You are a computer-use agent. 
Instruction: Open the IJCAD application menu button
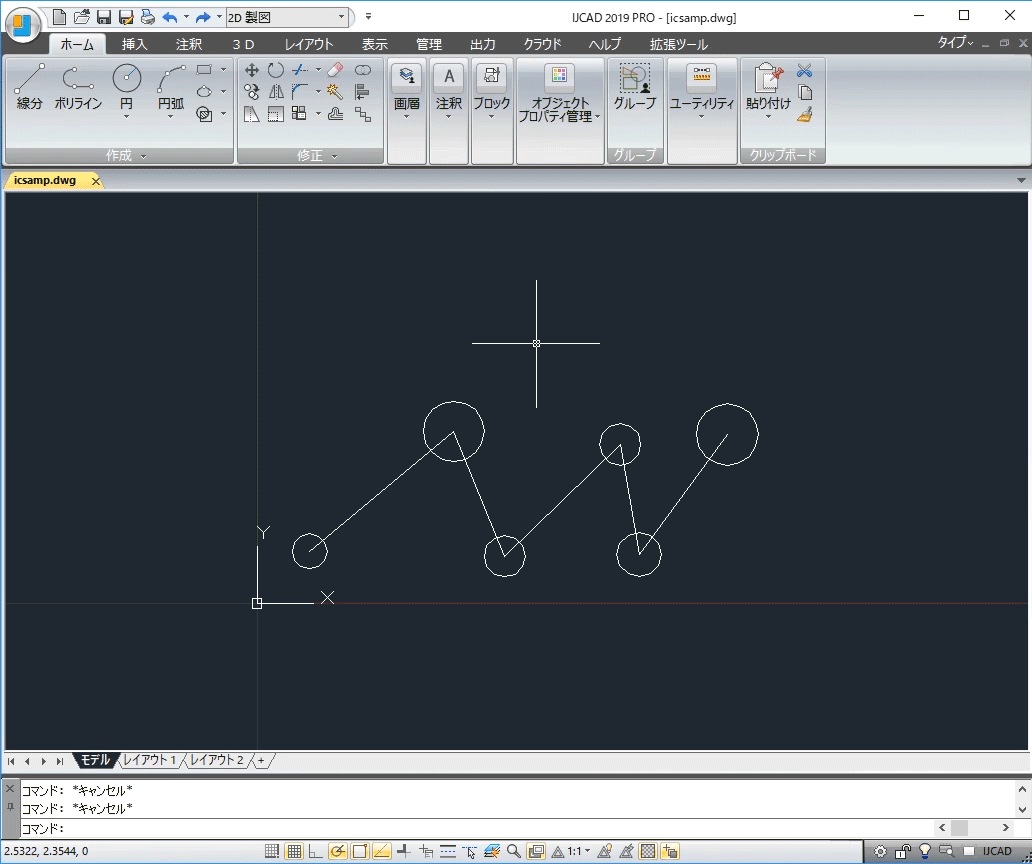(x=23, y=24)
